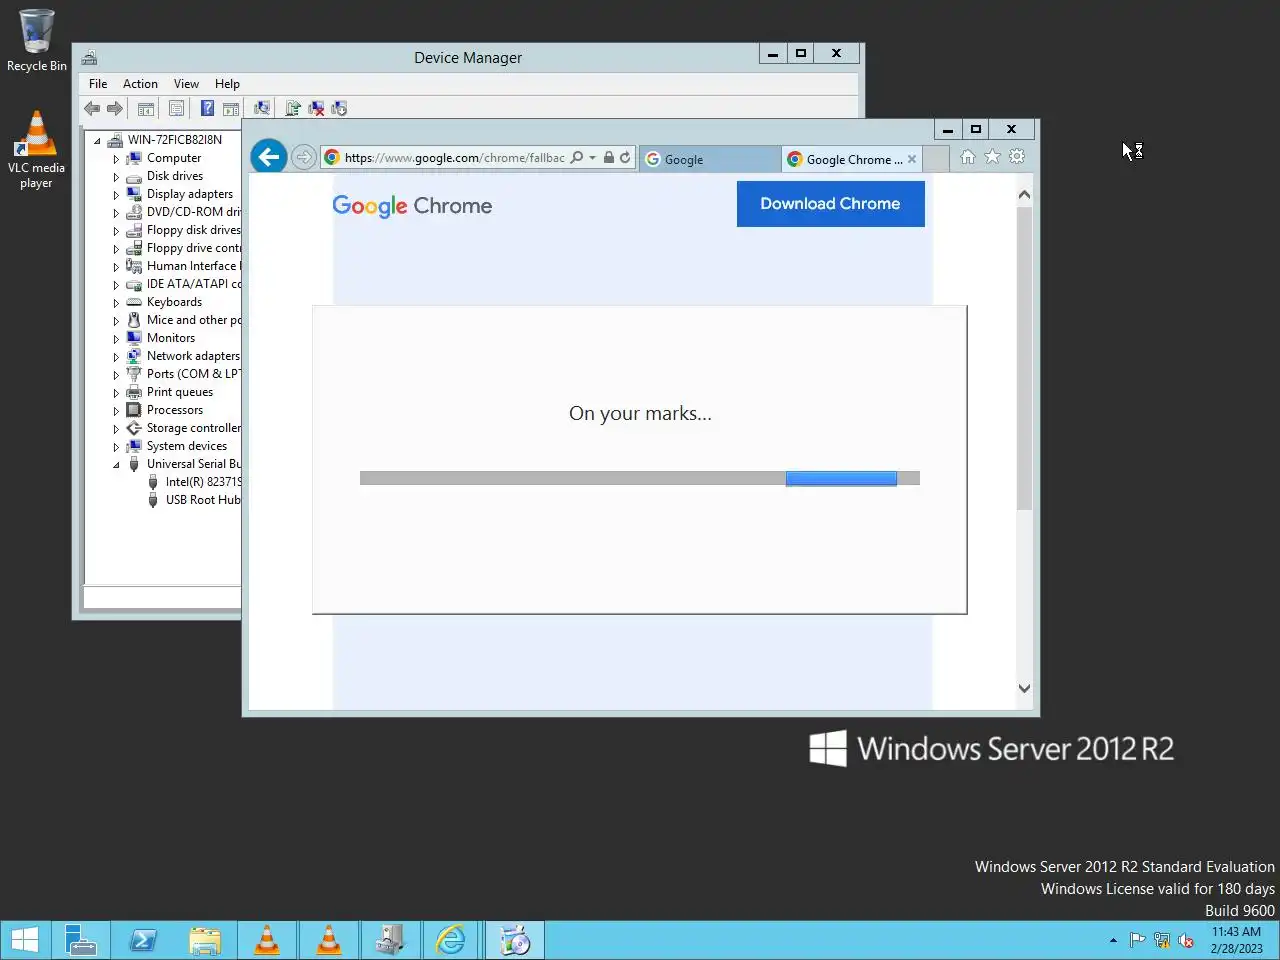Click the search magnifier in the address bar
The height and width of the screenshot is (960, 1280).
click(x=577, y=158)
